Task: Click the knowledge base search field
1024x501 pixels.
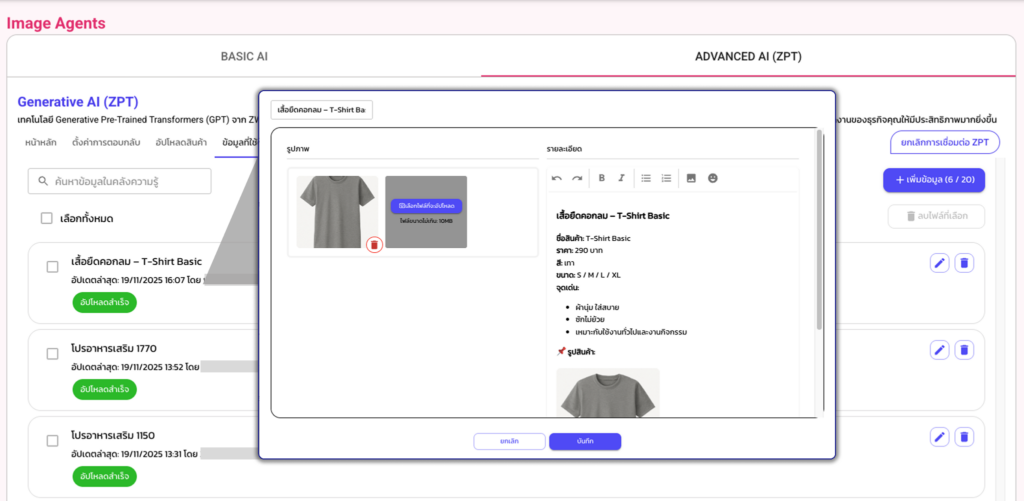Action: coord(120,181)
